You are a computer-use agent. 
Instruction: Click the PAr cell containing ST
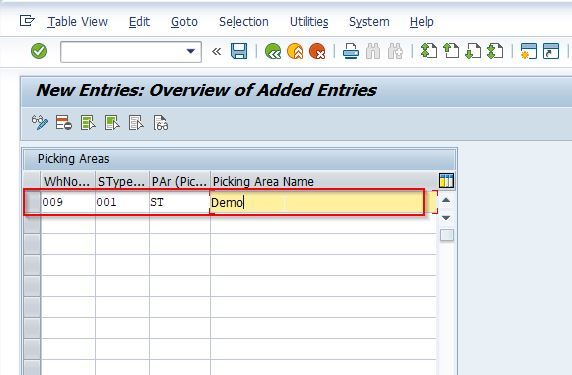[180, 202]
